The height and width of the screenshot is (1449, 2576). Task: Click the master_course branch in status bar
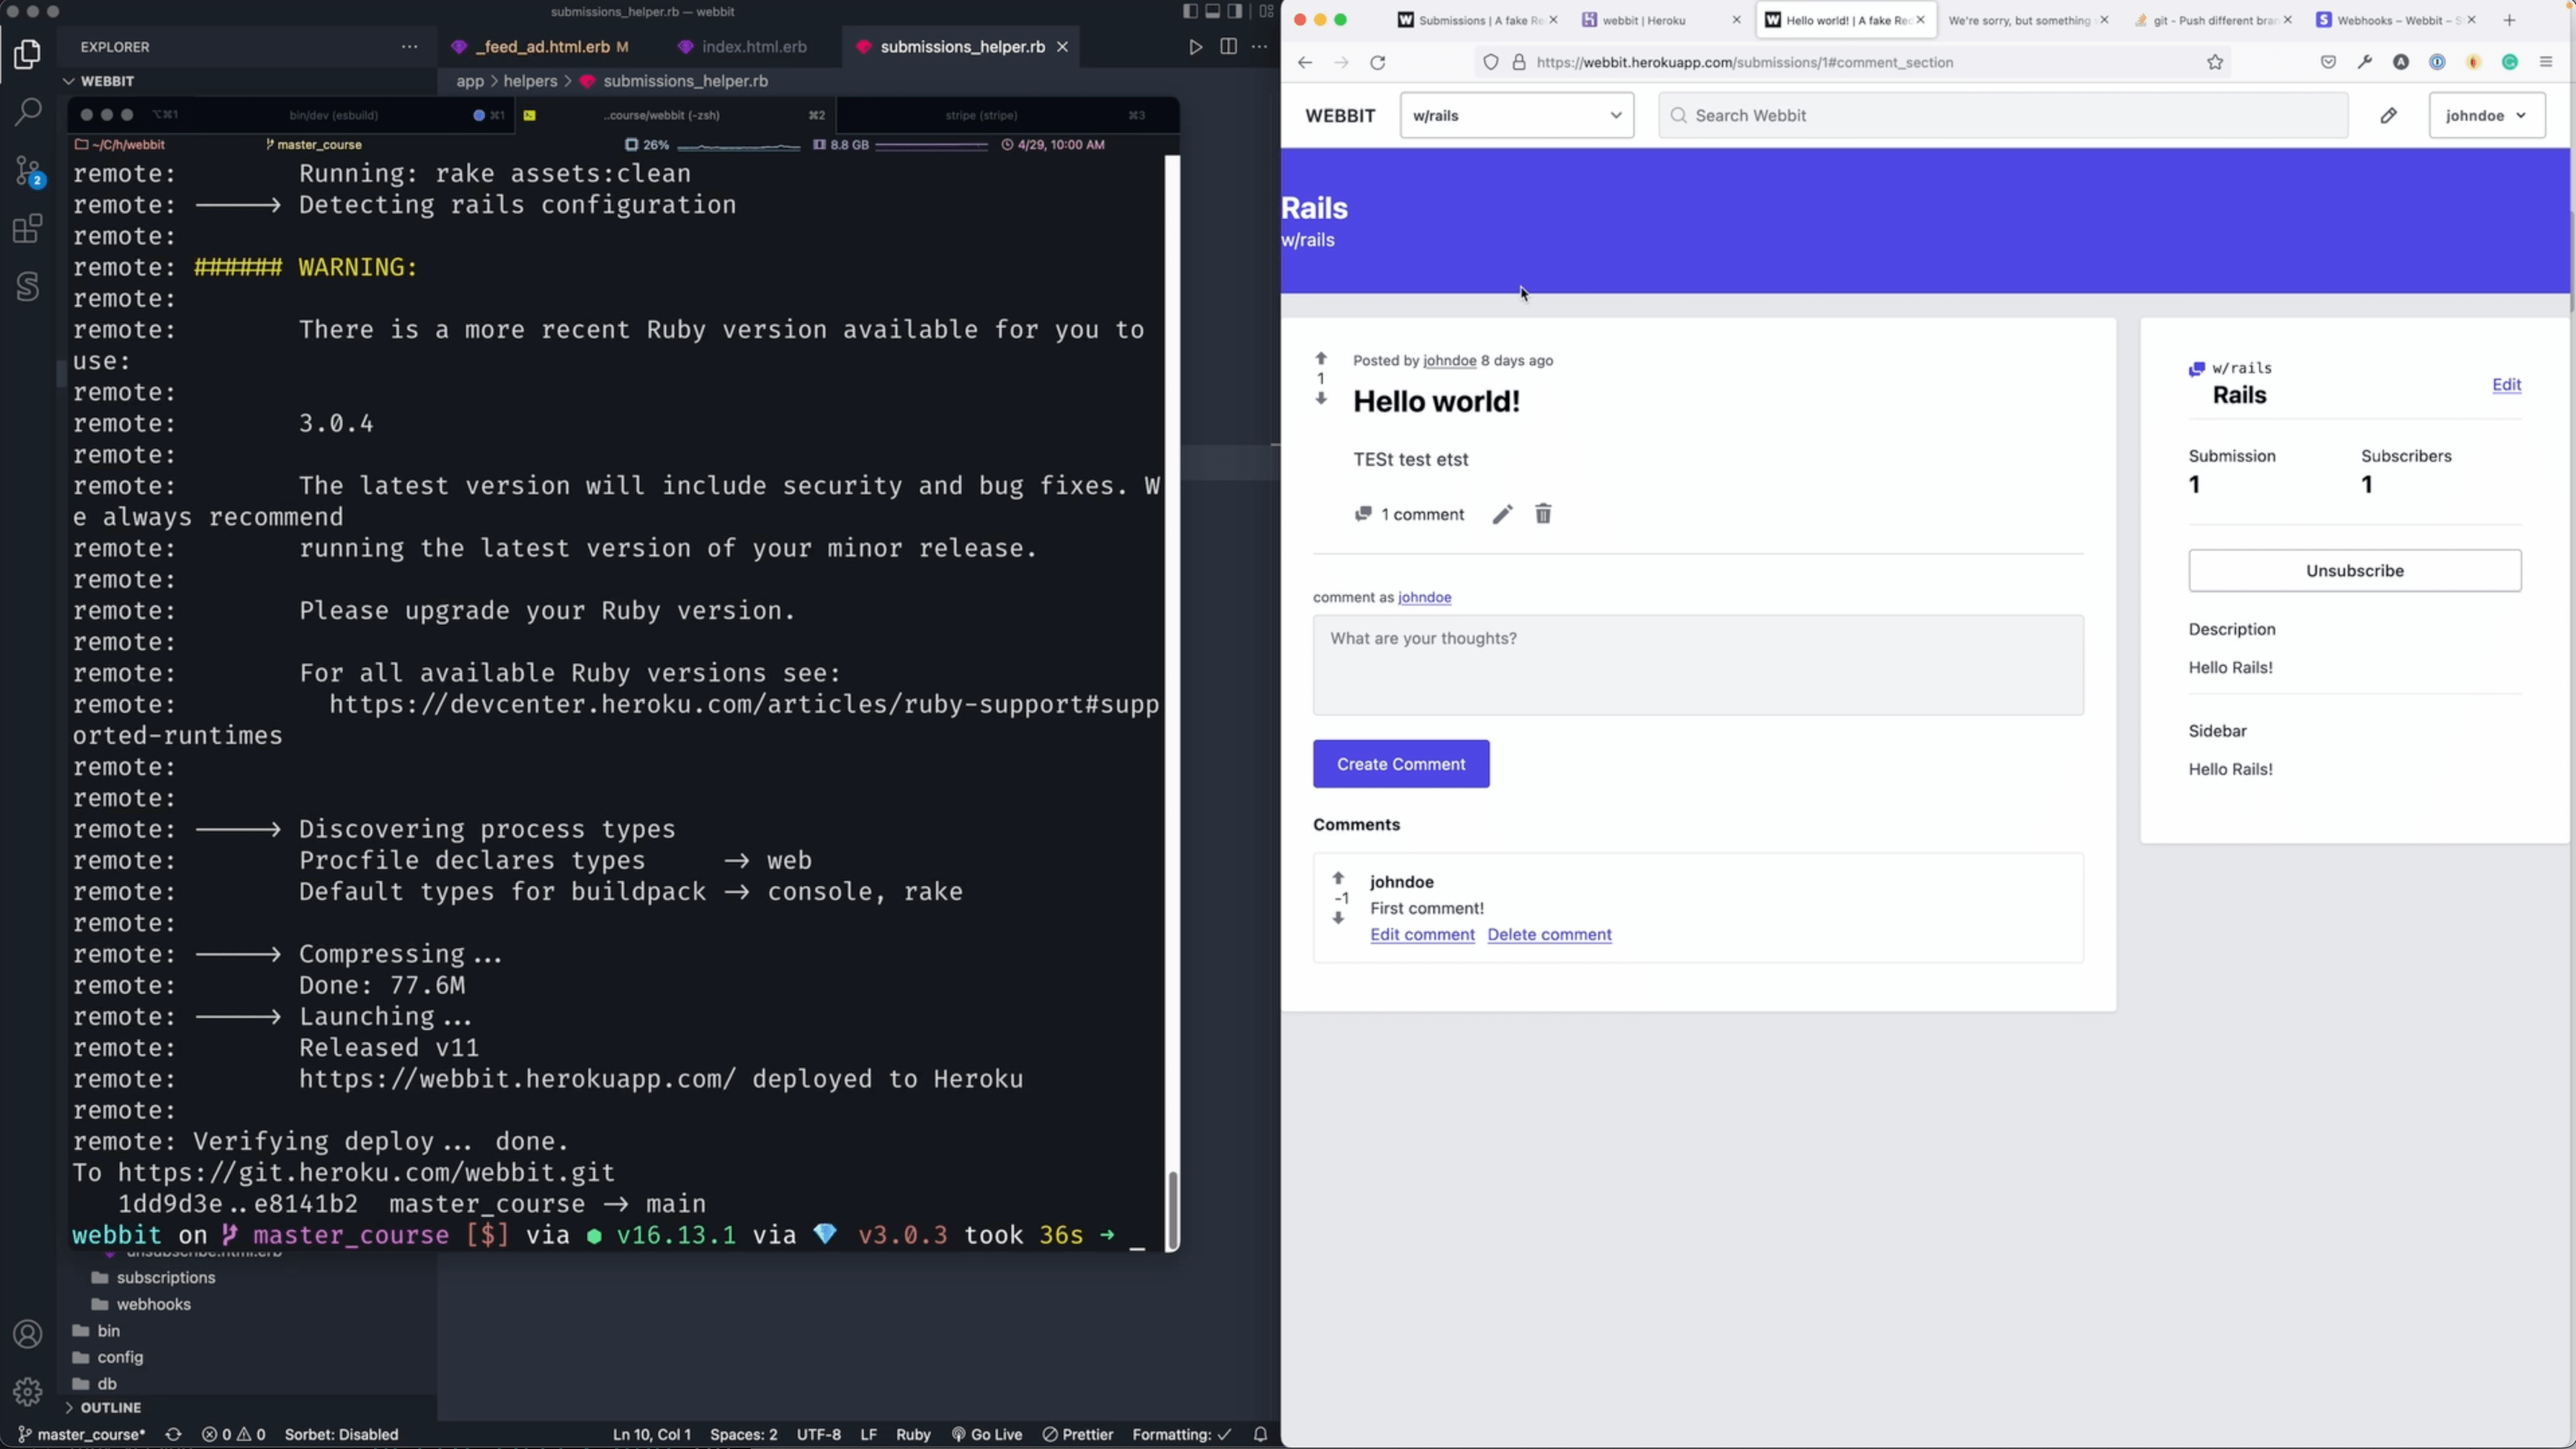pyautogui.click(x=82, y=1434)
